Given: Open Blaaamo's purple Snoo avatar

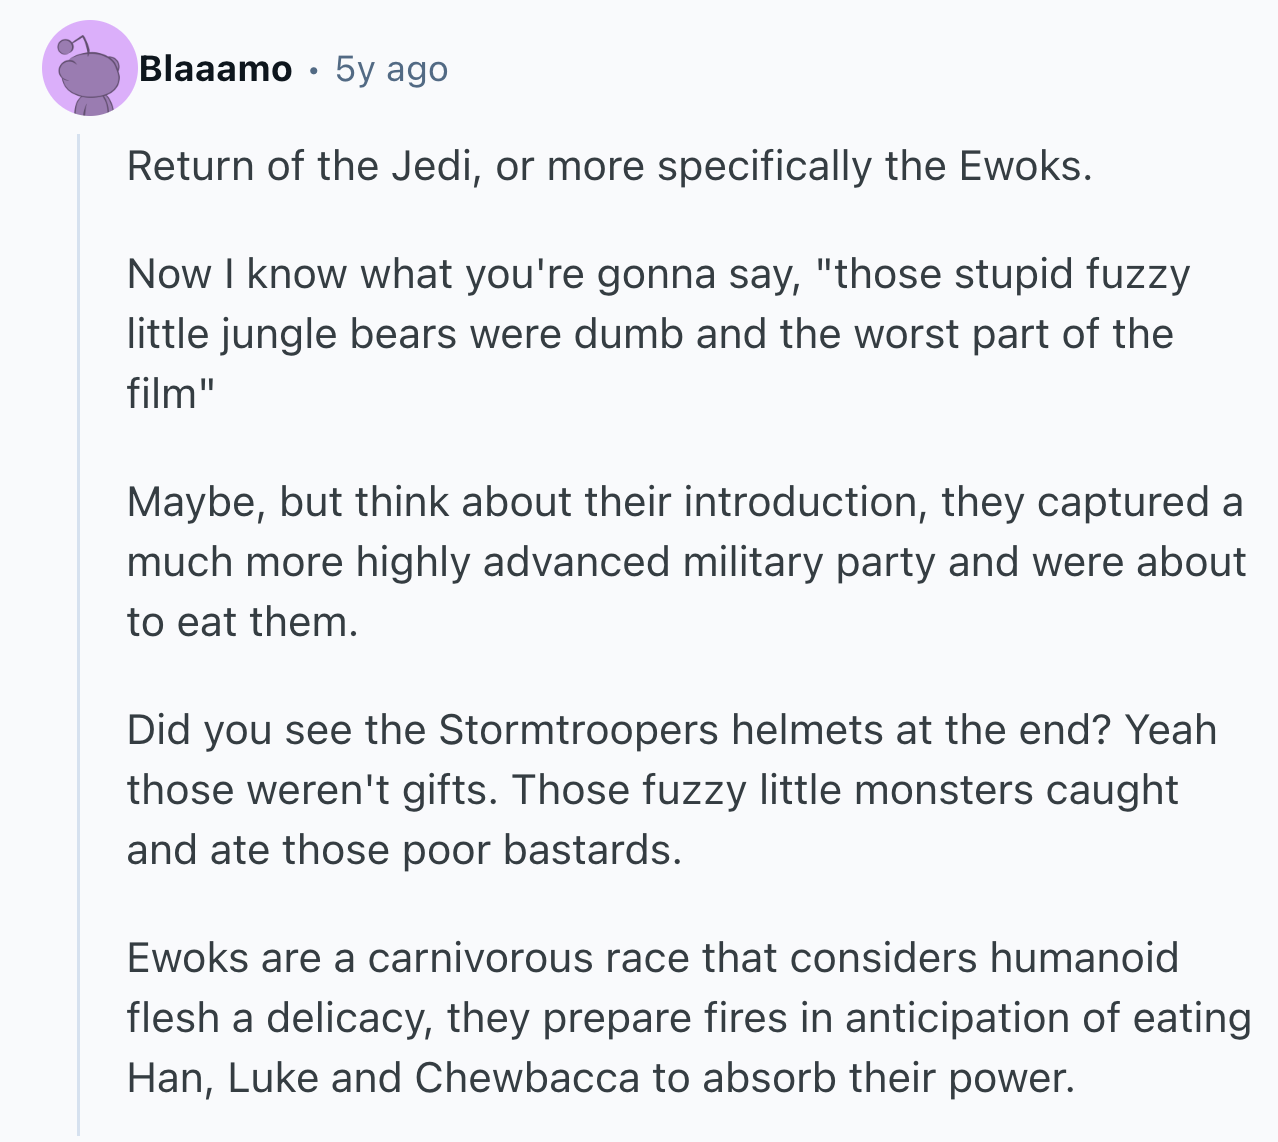Looking at the screenshot, I should coord(89,68).
